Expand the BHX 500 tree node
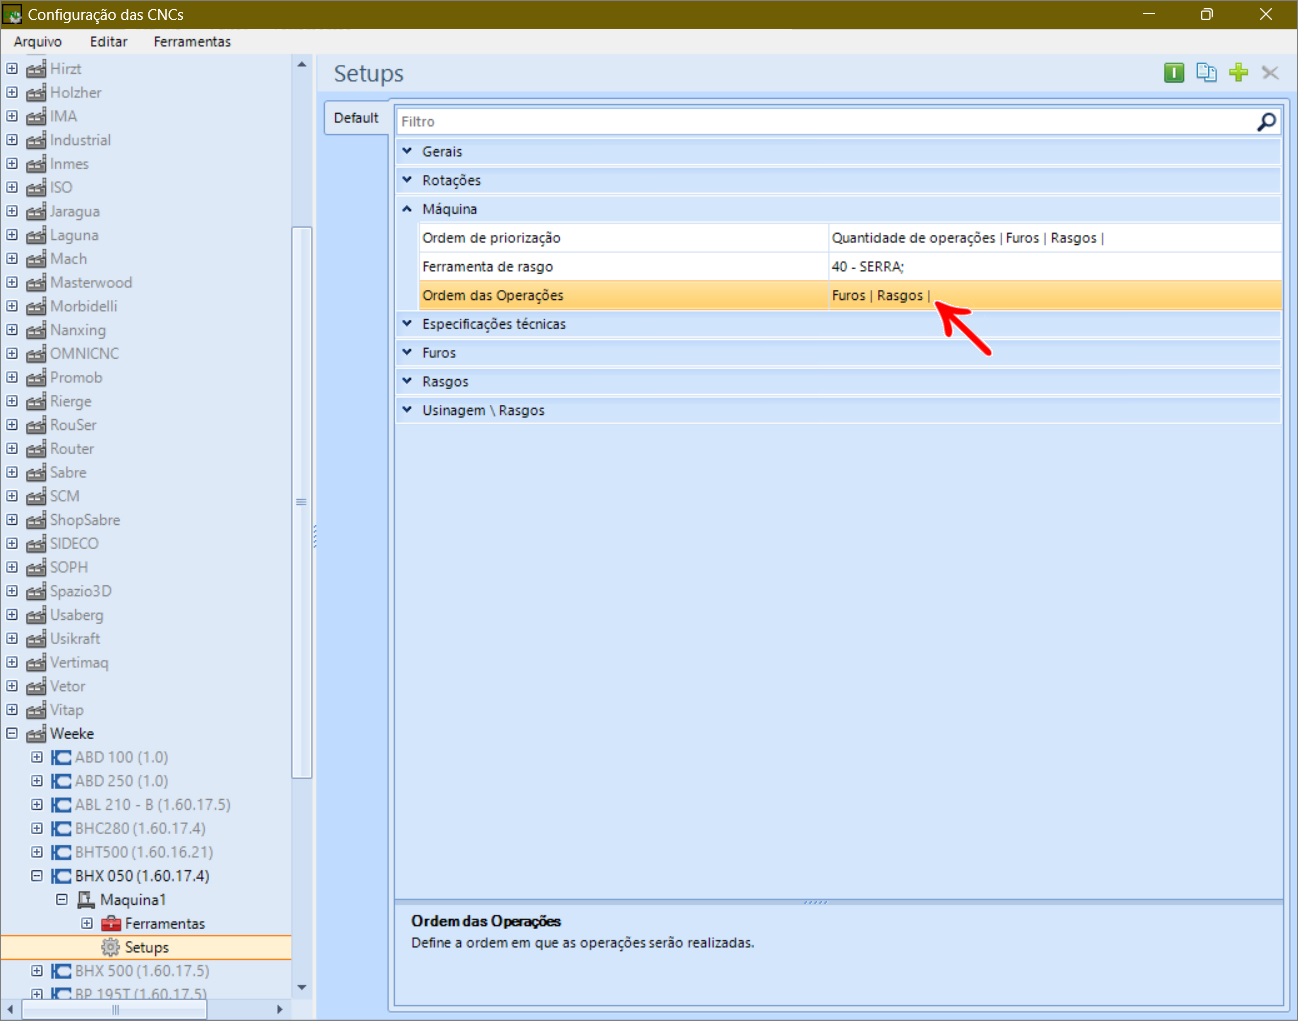Screen dimensions: 1304x1028 37,971
